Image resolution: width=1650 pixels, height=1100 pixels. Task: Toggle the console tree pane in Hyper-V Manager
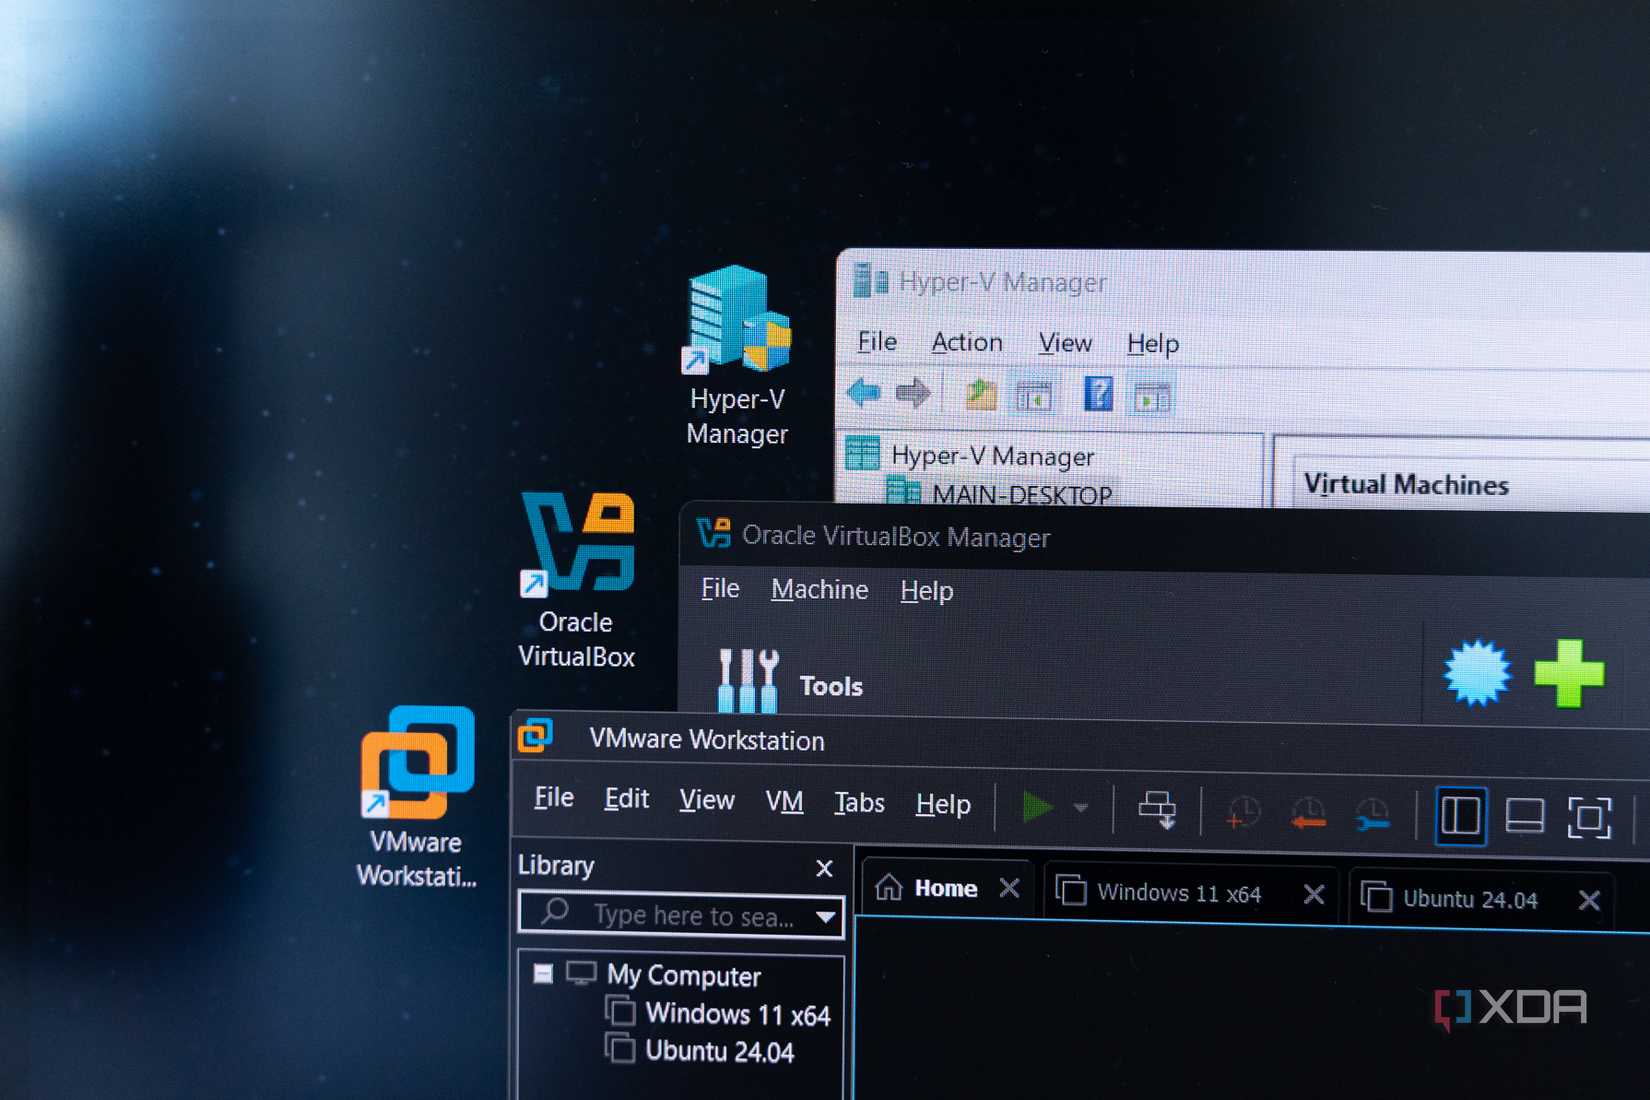tap(1035, 396)
